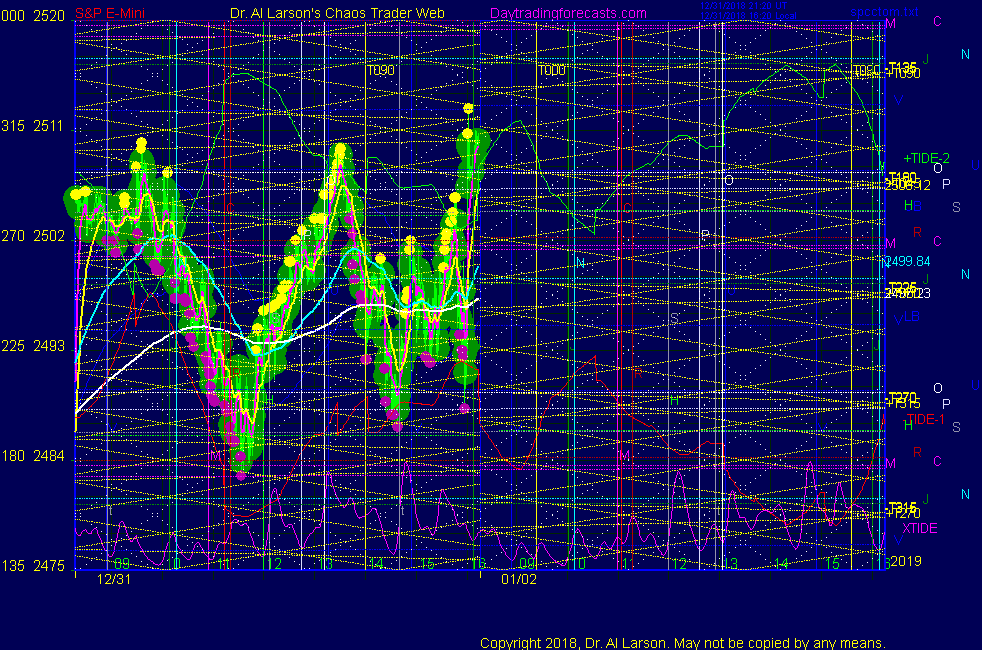
Task: Click the red 'TIDE-1' legend label
Action: click(925, 420)
